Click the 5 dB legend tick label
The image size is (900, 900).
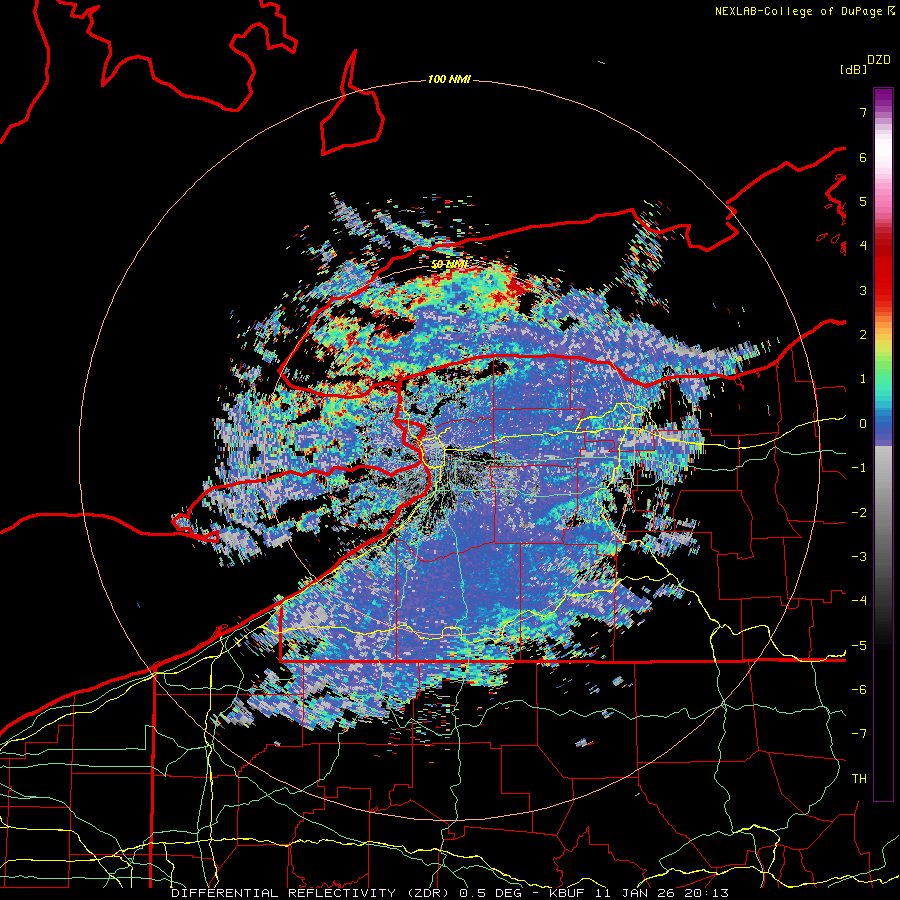[x=863, y=201]
